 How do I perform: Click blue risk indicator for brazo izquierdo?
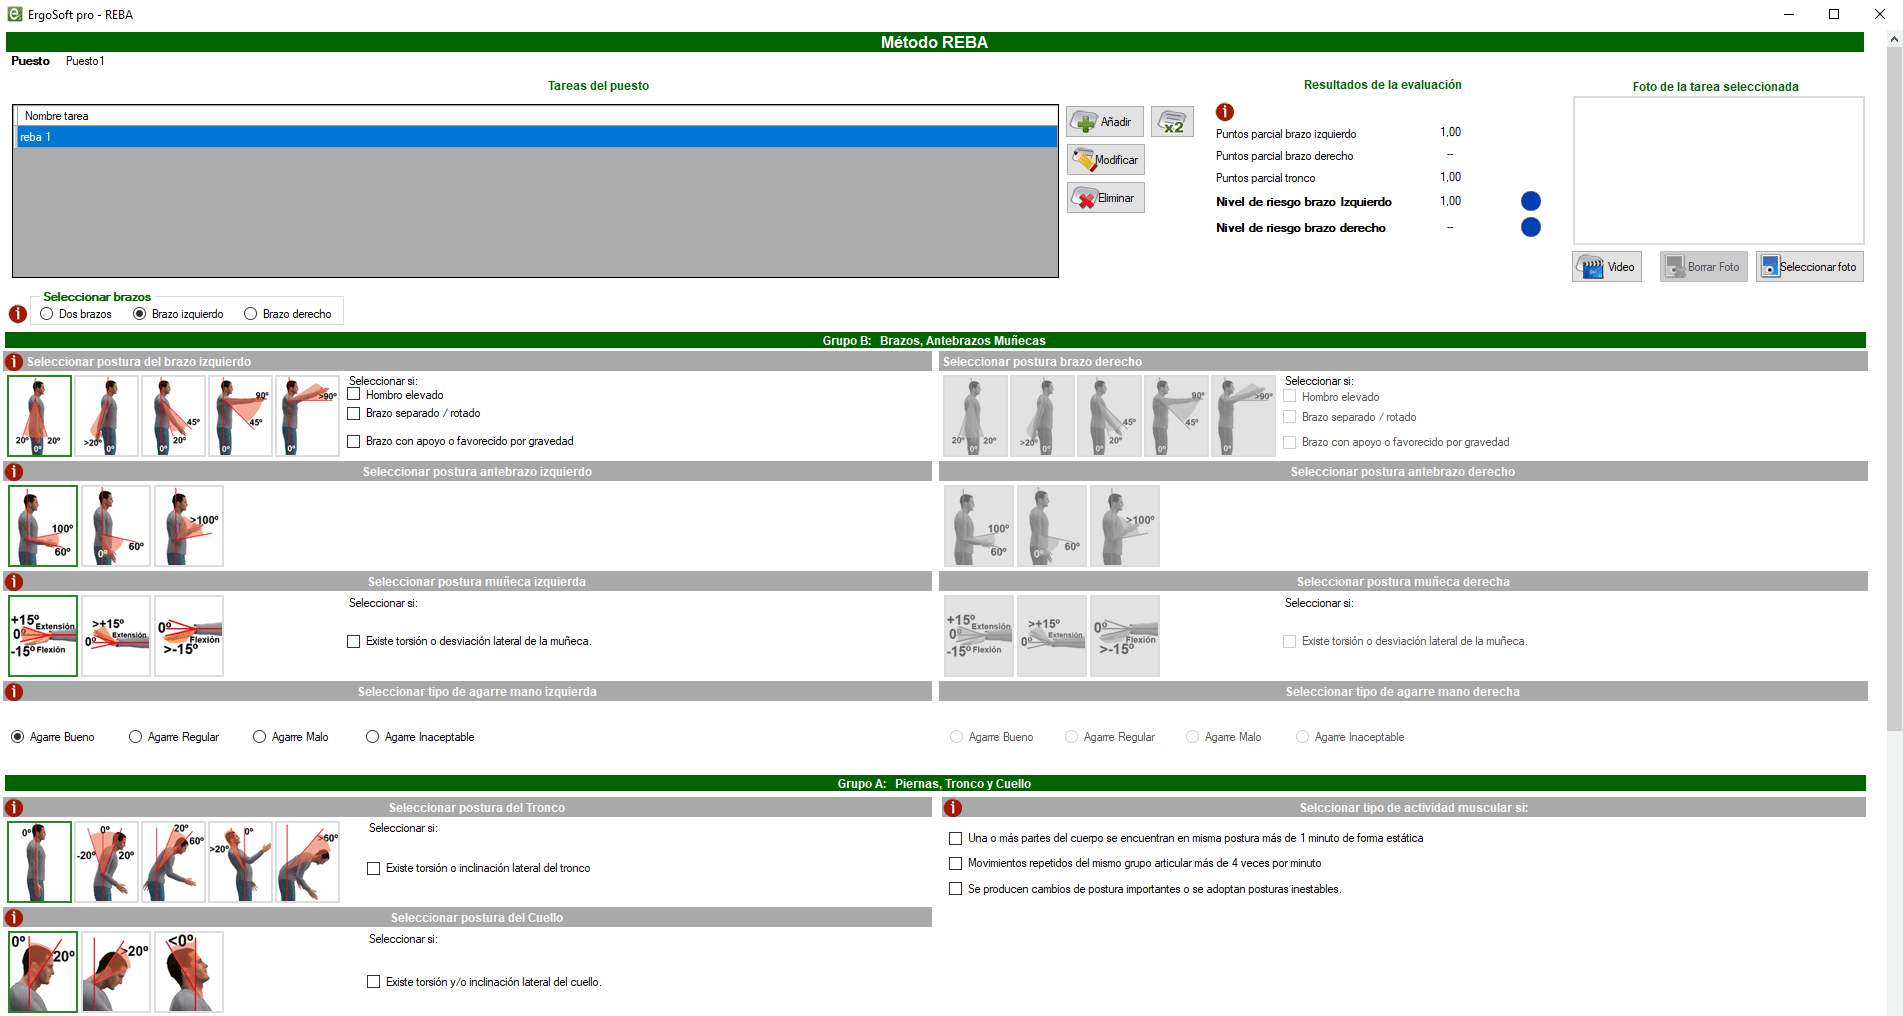[x=1531, y=201]
